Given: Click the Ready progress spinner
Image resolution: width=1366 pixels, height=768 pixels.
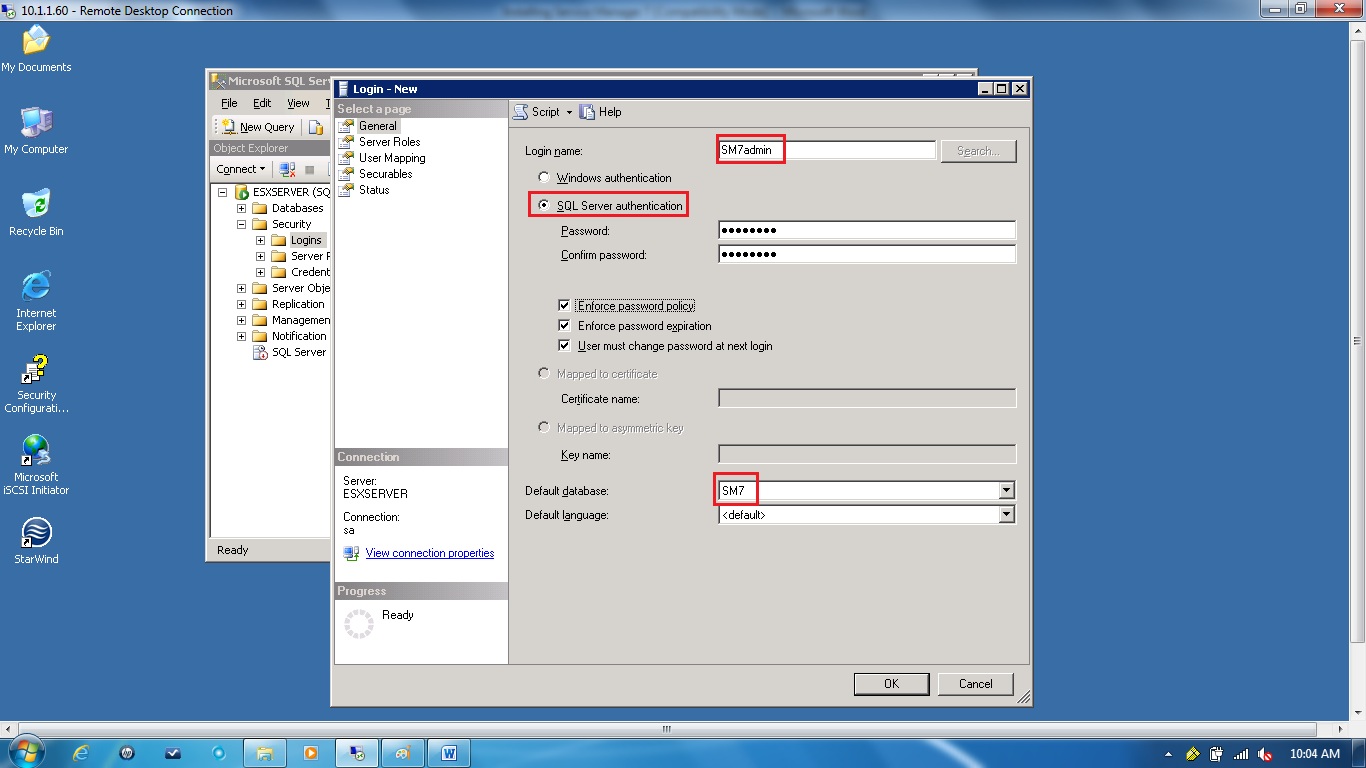Looking at the screenshot, I should (x=357, y=622).
